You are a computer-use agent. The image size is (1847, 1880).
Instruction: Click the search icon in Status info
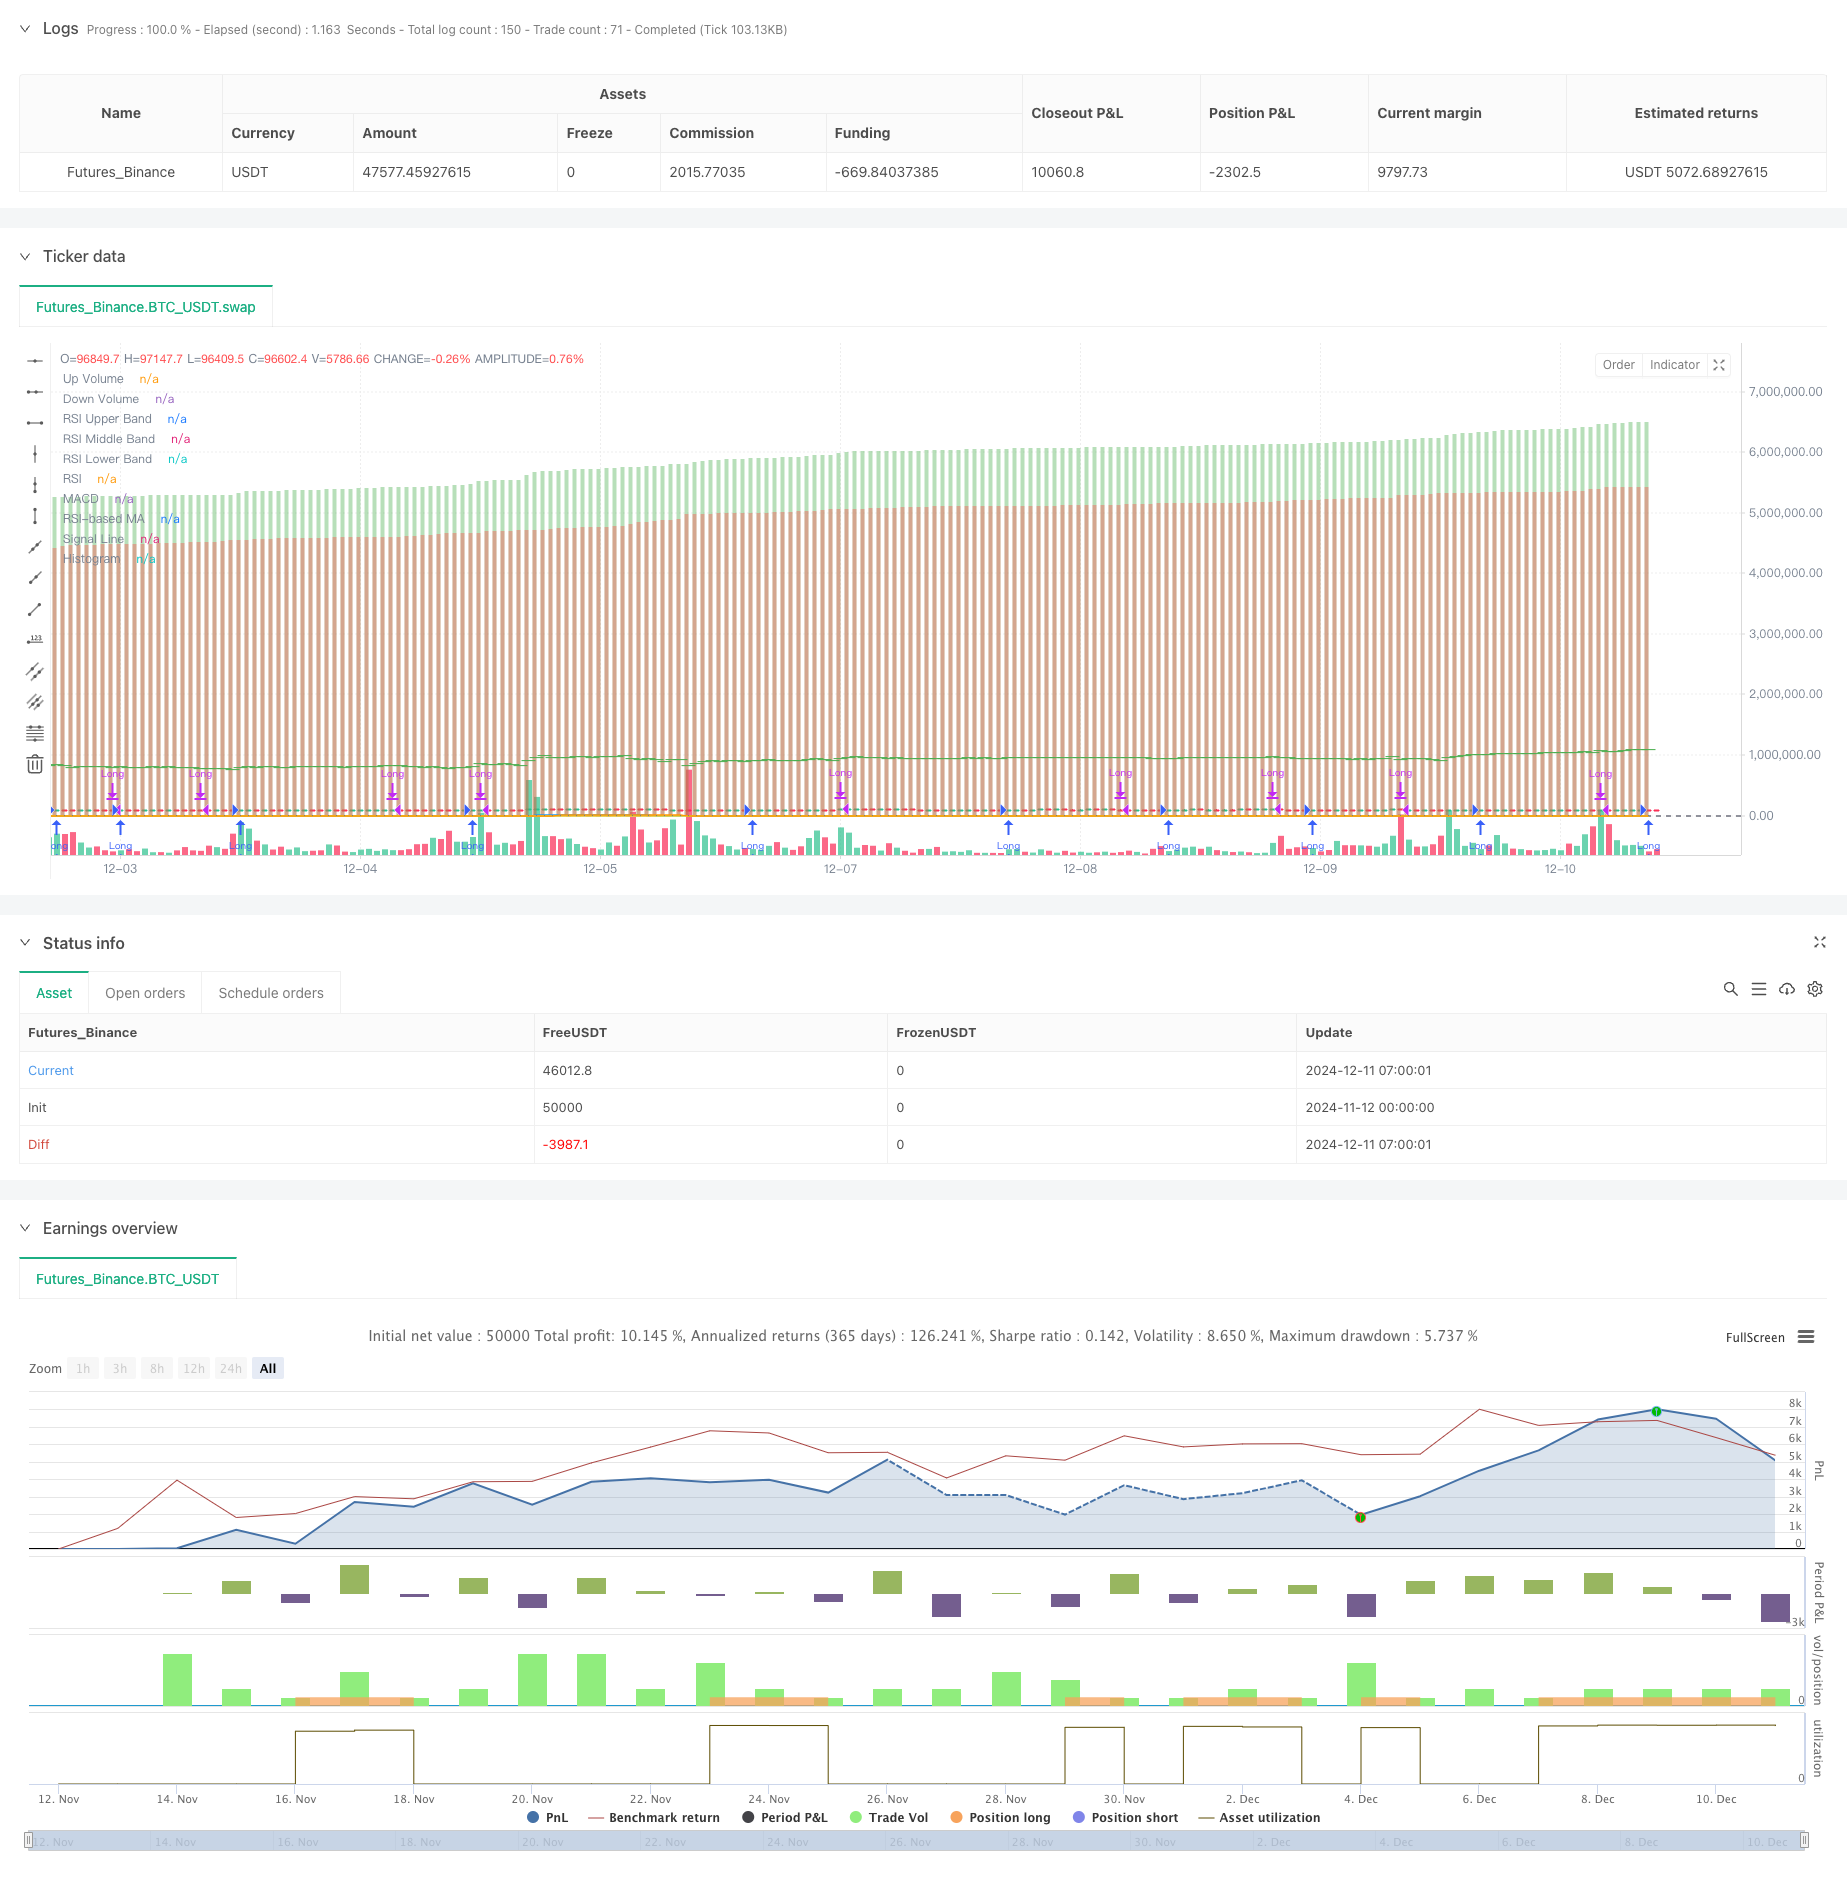(x=1730, y=989)
